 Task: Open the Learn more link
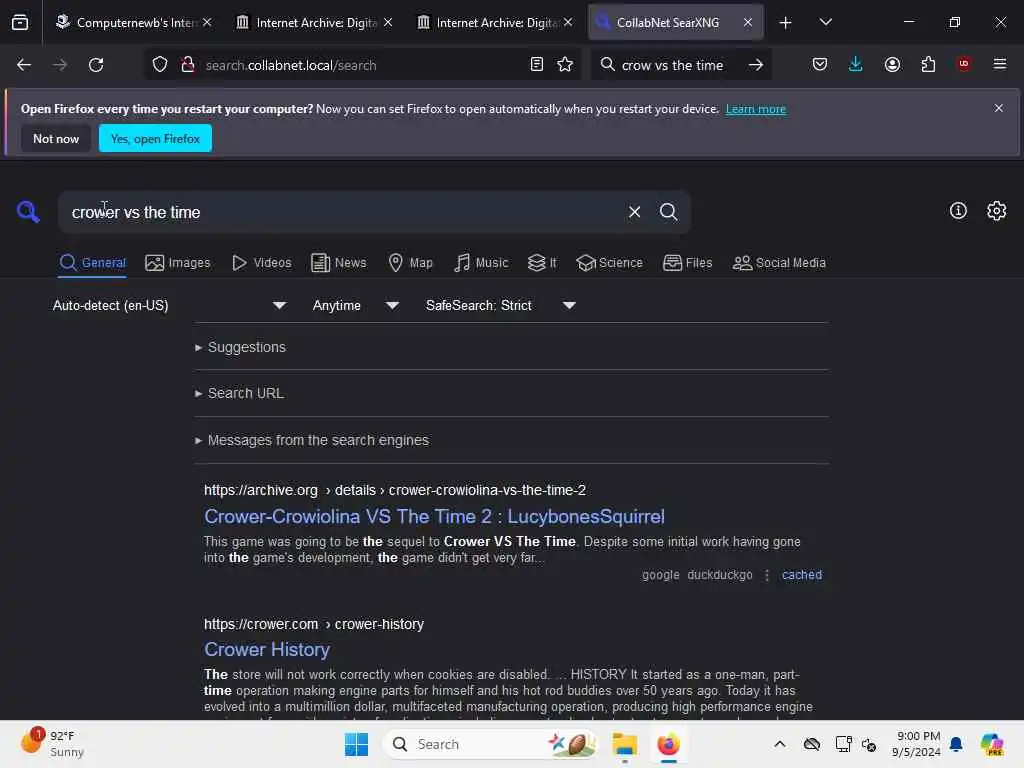[756, 109]
